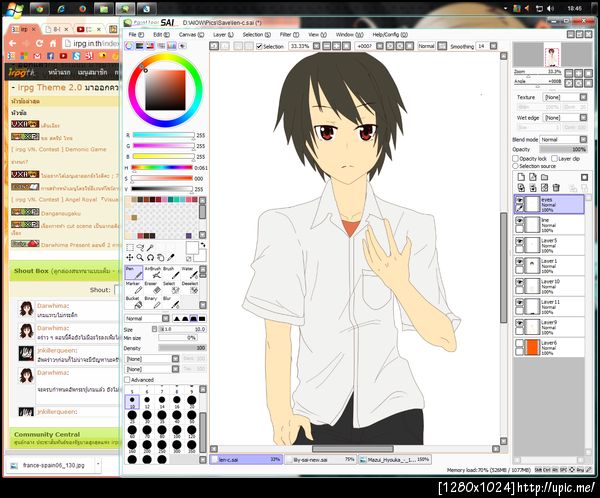Create a new layer
Image resolution: width=600 pixels, height=498 pixels.
(x=521, y=177)
